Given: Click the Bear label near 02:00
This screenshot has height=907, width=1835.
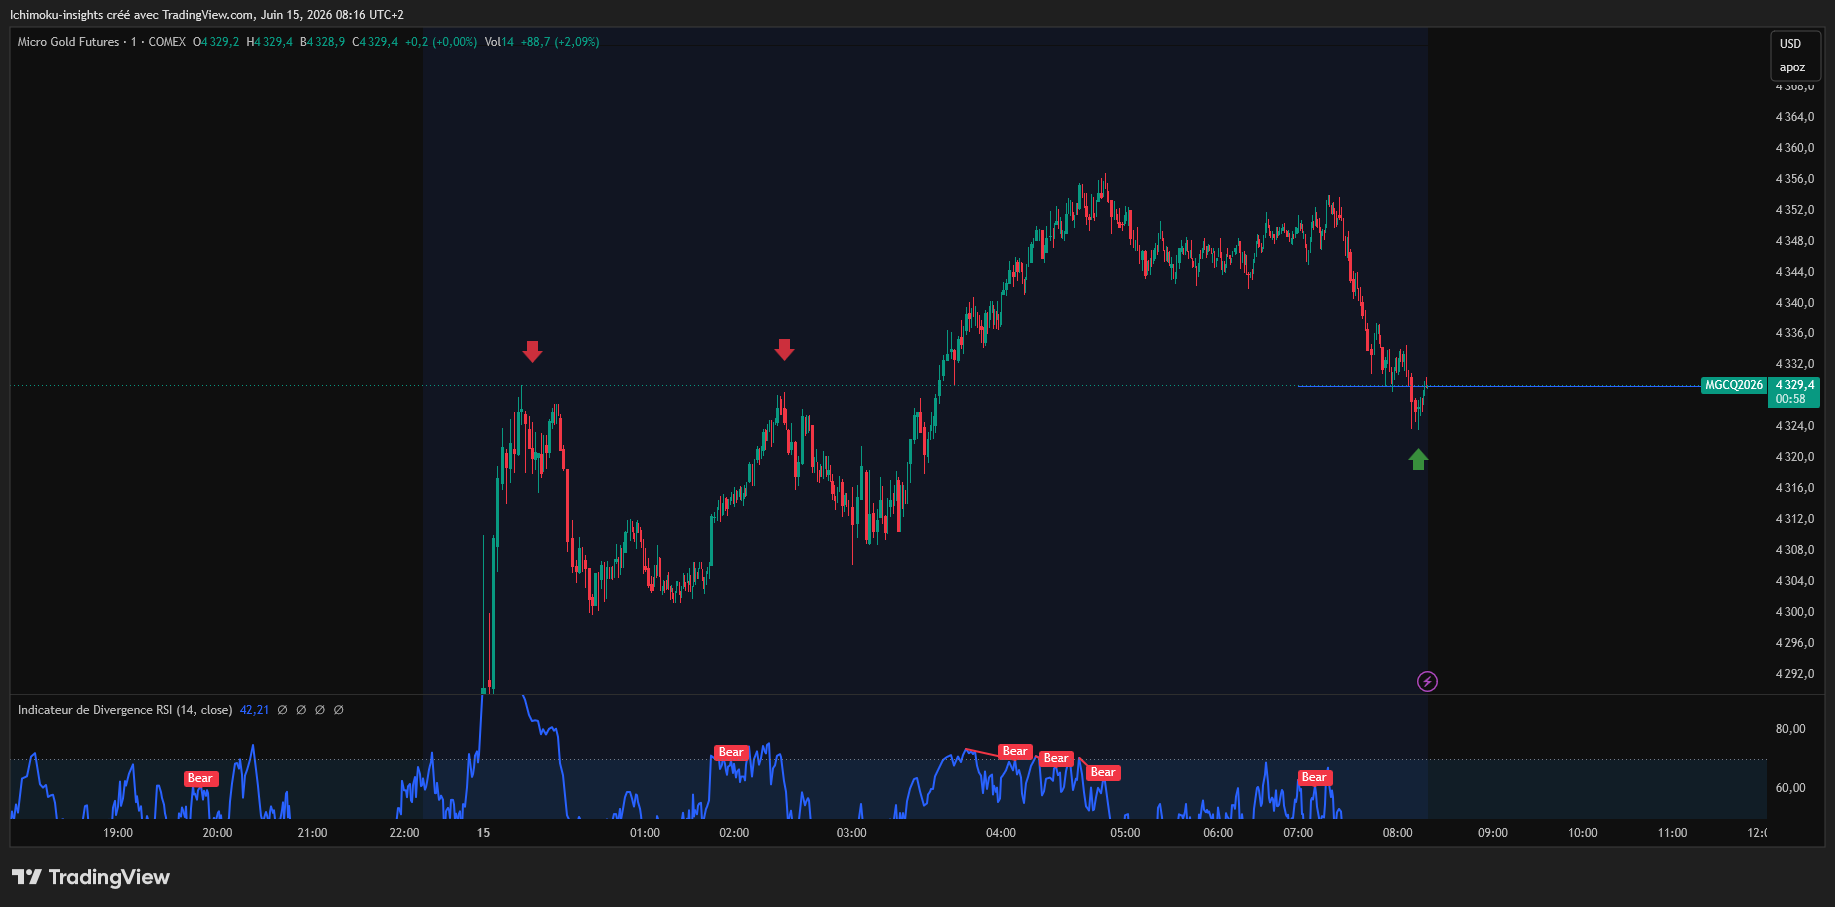Looking at the screenshot, I should click(731, 753).
